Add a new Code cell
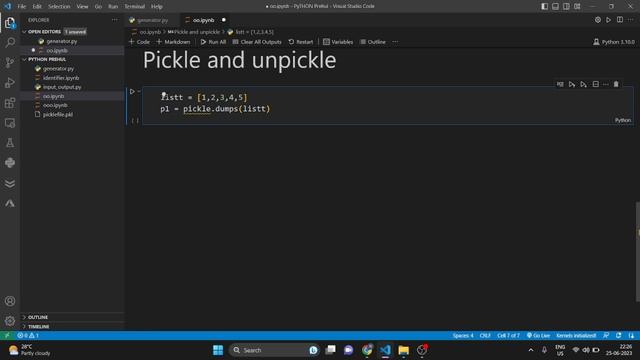This screenshot has height=360, width=640. 139,42
